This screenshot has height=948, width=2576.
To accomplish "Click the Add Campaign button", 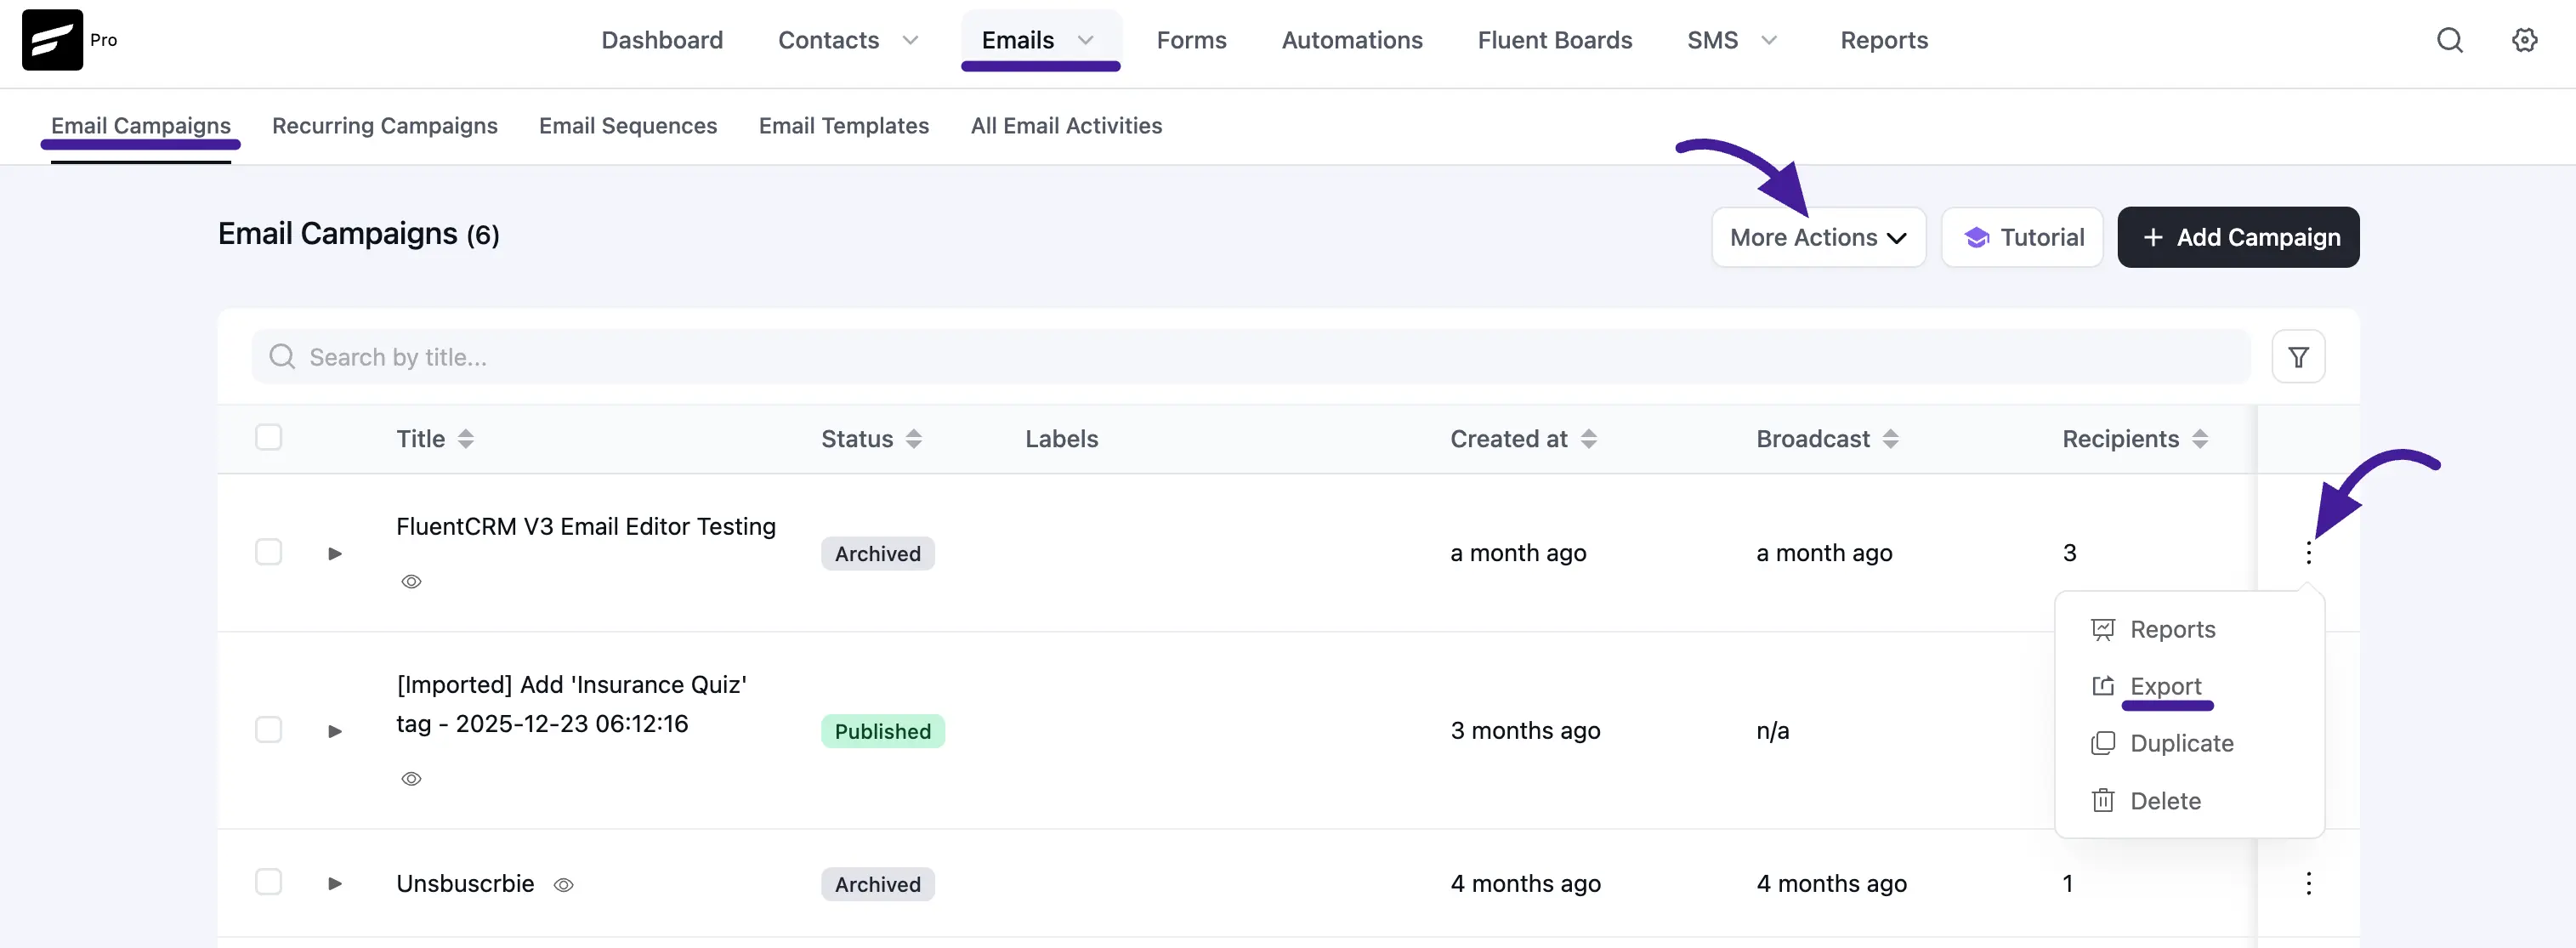I will click(2238, 237).
